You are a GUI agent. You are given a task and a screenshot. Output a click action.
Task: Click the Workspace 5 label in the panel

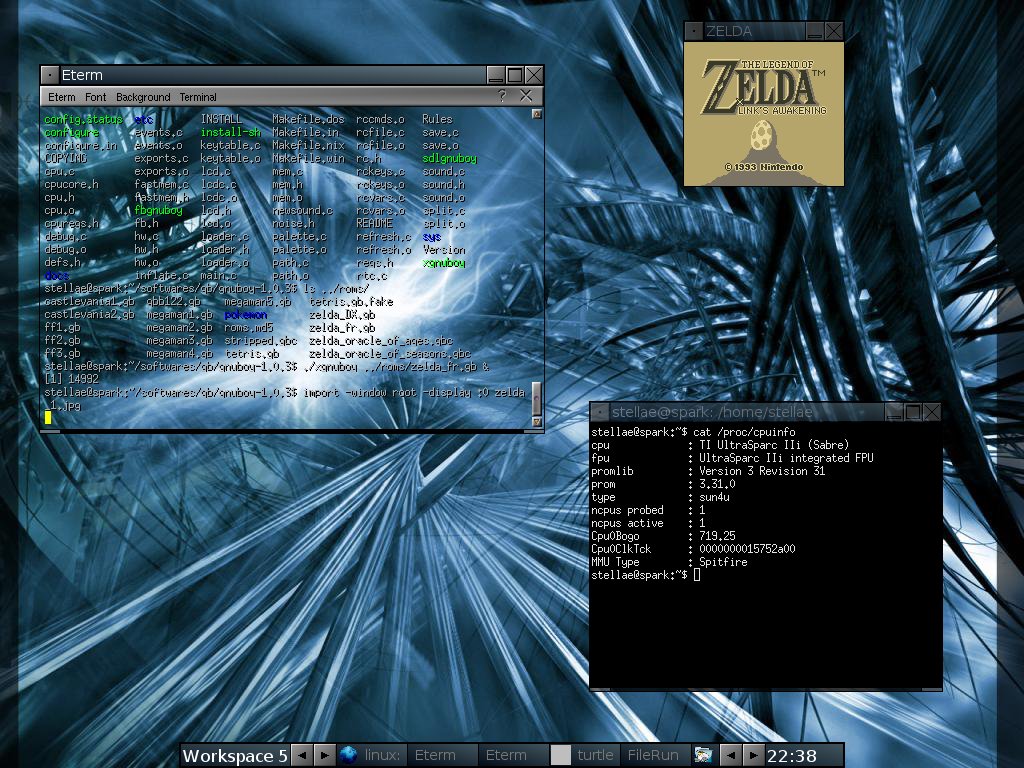coord(234,756)
